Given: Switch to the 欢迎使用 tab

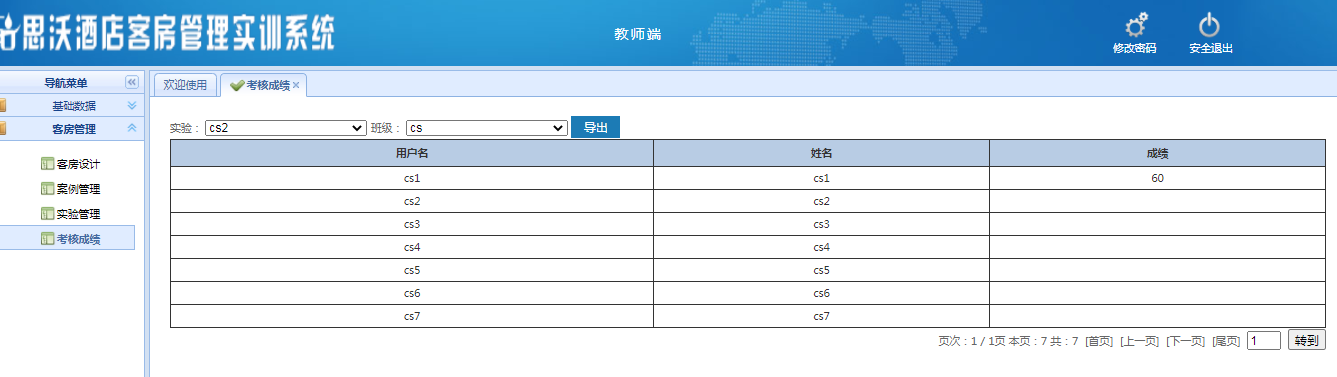Looking at the screenshot, I should tap(185, 86).
